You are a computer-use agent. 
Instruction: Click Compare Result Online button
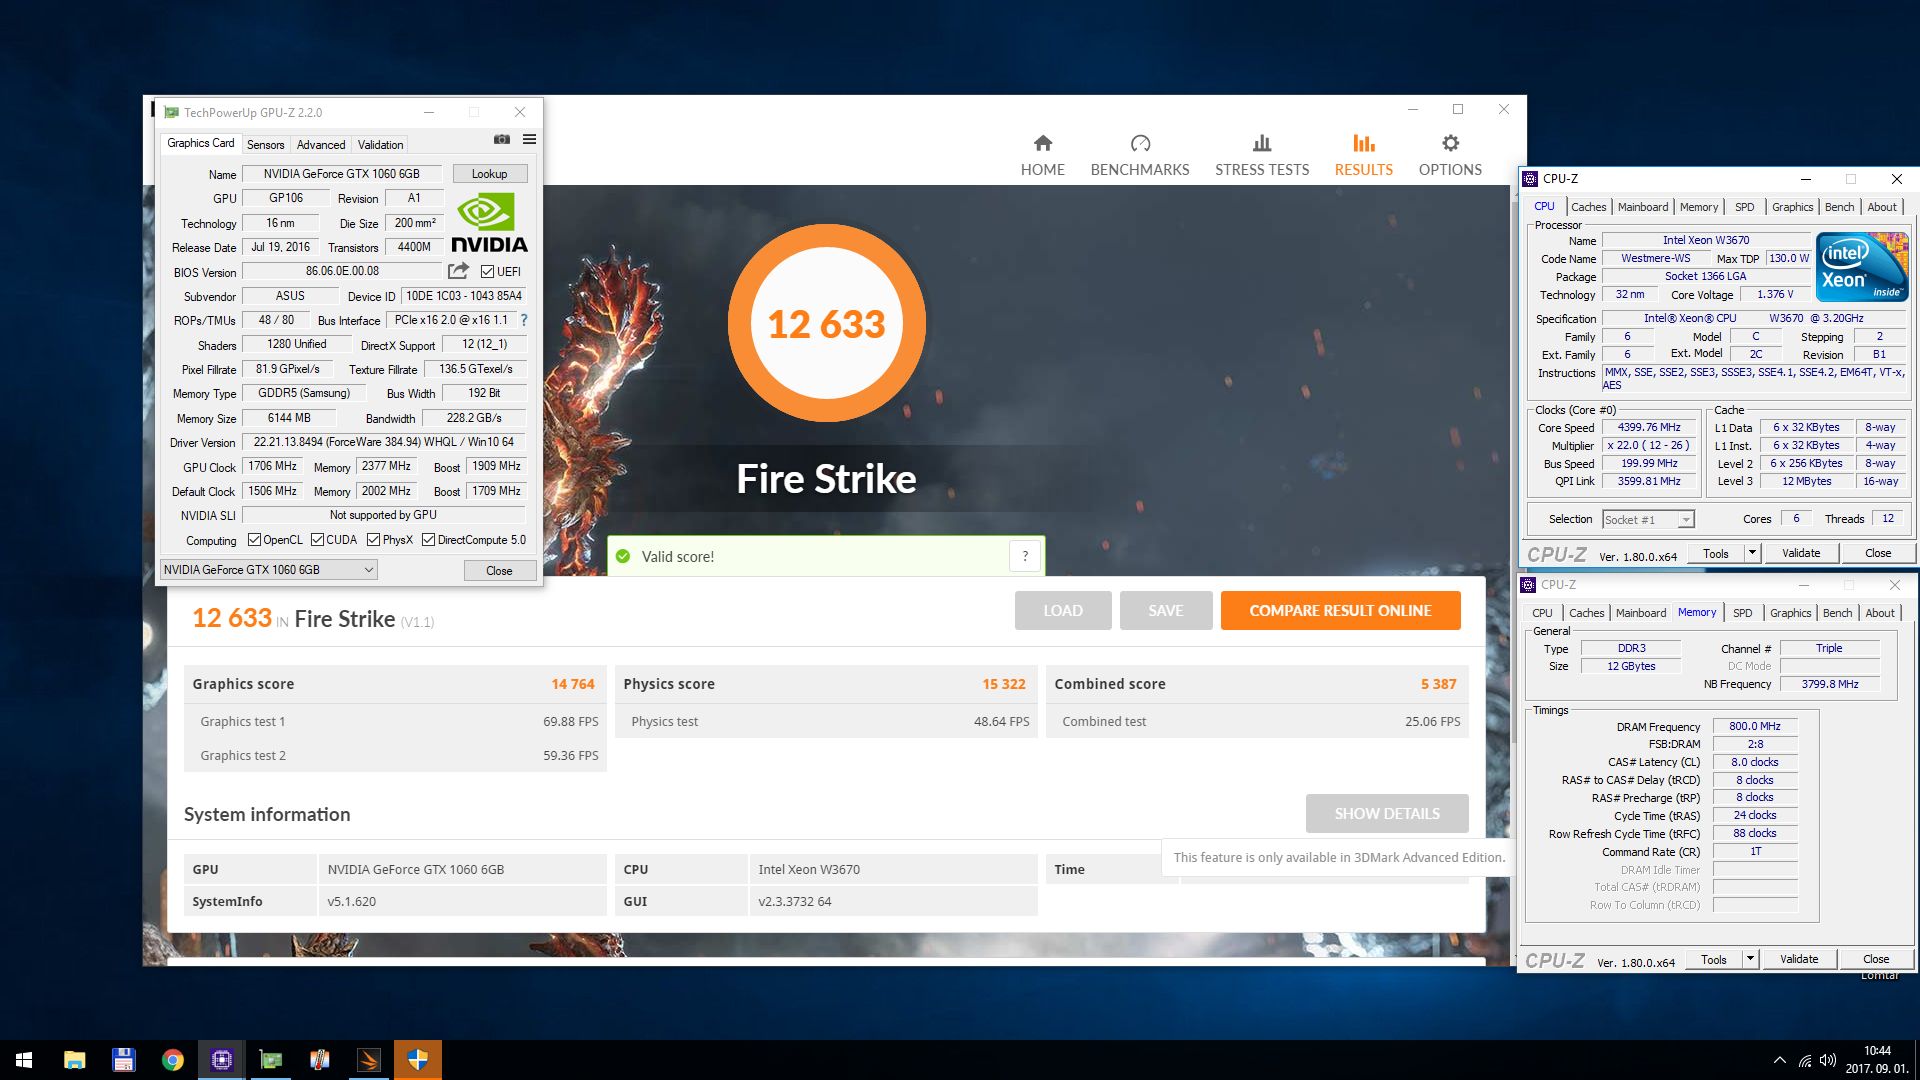point(1340,611)
